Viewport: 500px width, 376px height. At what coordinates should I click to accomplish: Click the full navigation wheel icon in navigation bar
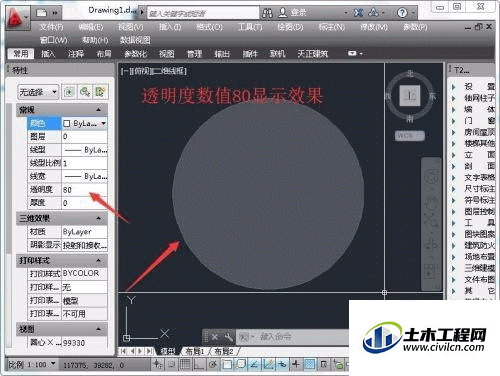point(431,177)
